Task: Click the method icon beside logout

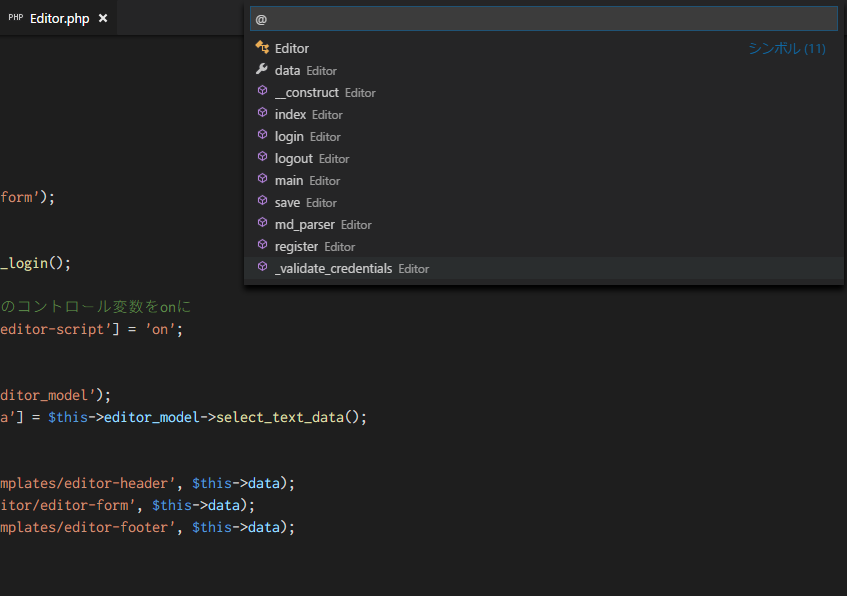Action: coord(263,157)
